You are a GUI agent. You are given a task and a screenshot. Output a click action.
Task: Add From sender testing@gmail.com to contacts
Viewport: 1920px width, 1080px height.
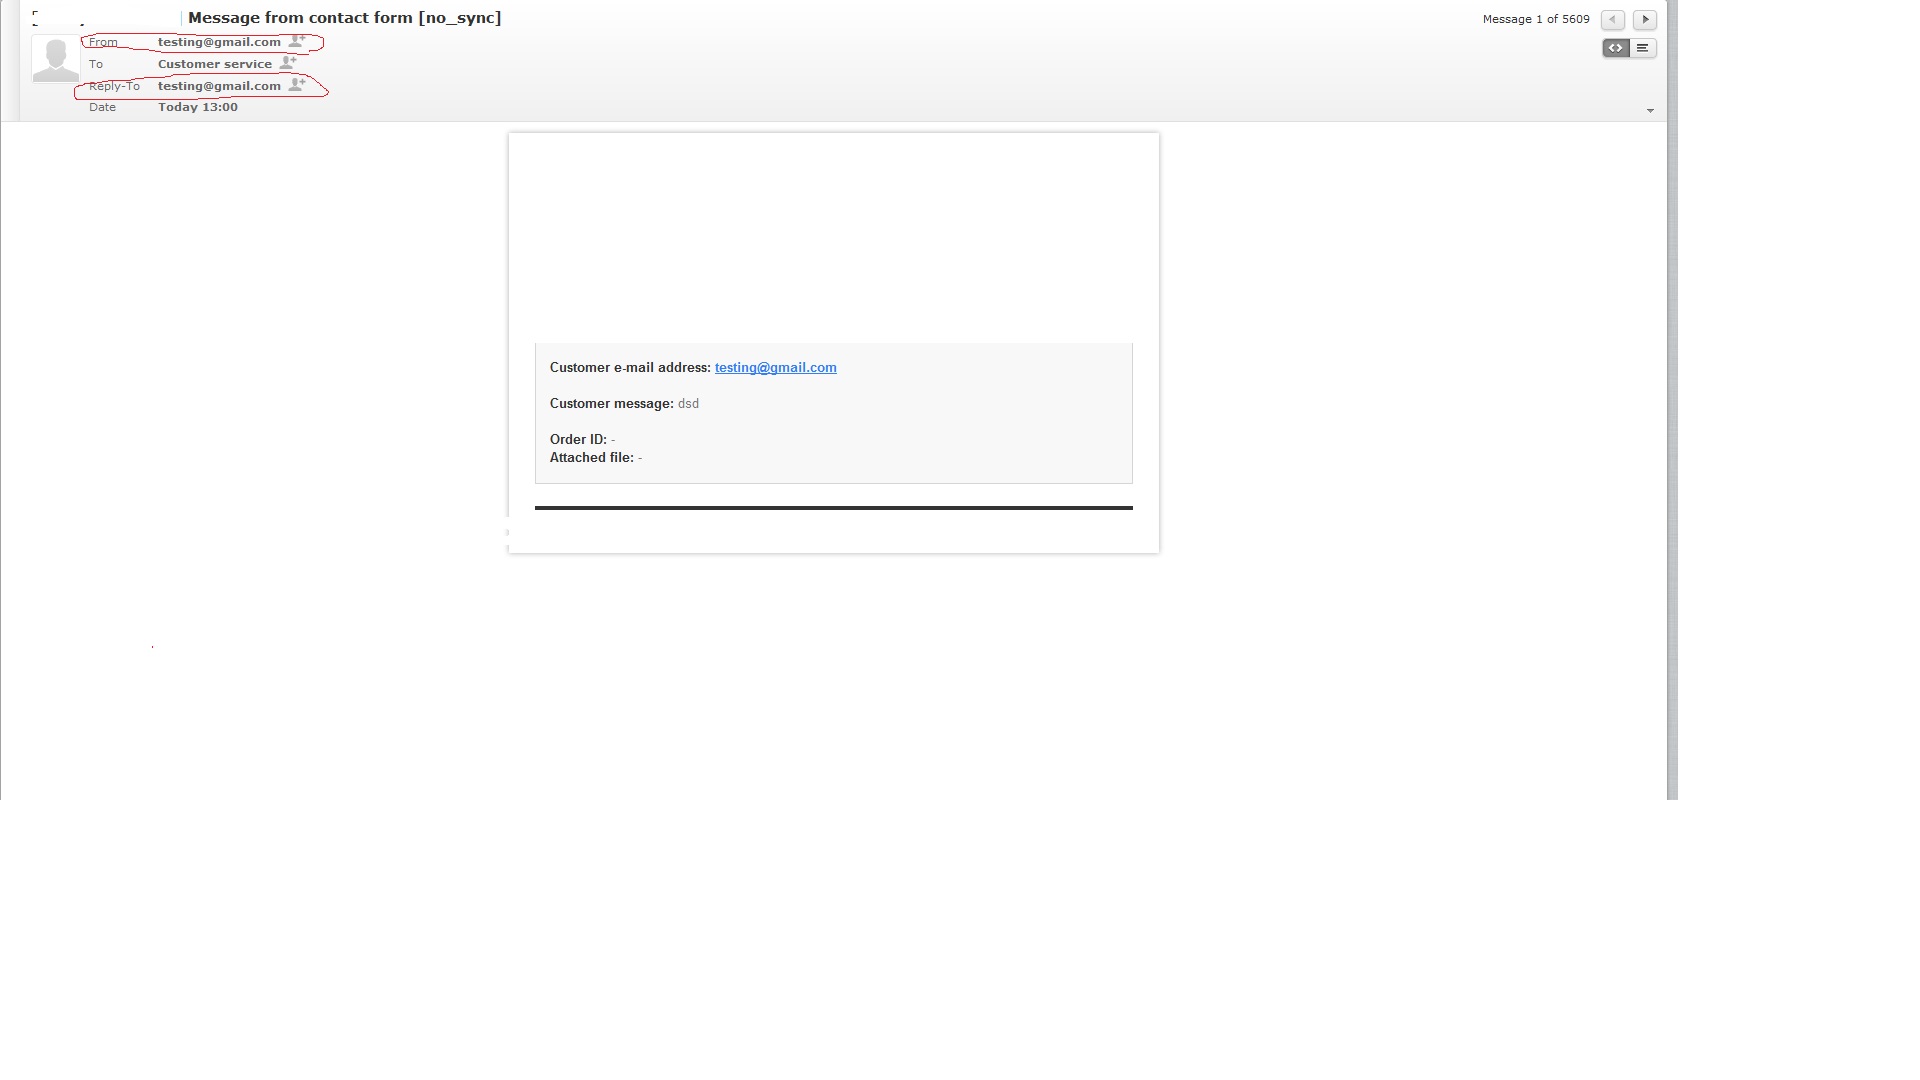(297, 41)
